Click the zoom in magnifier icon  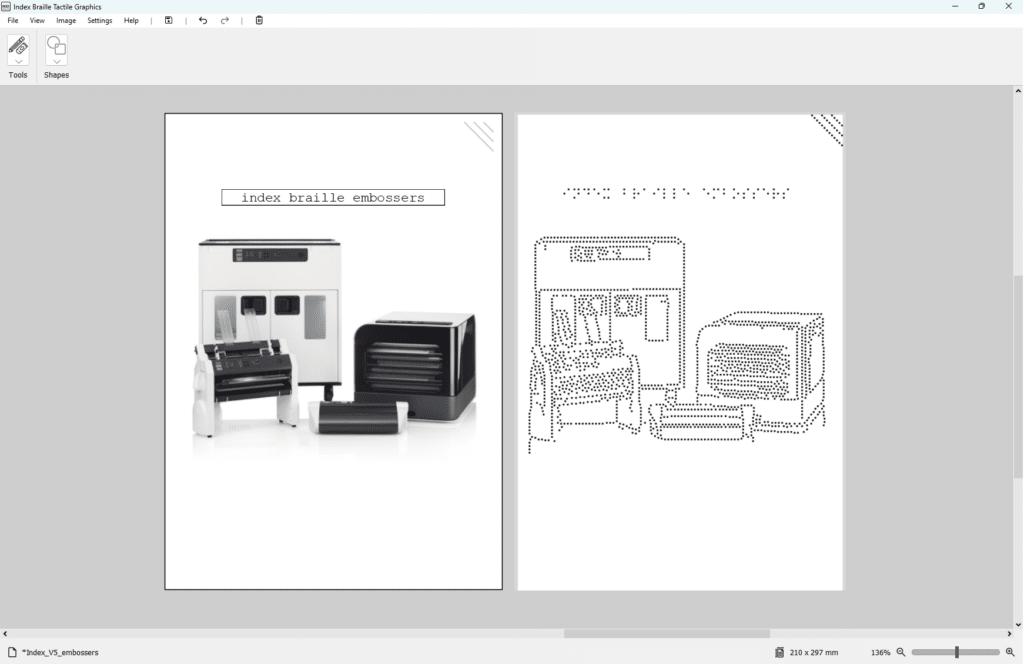1009,652
